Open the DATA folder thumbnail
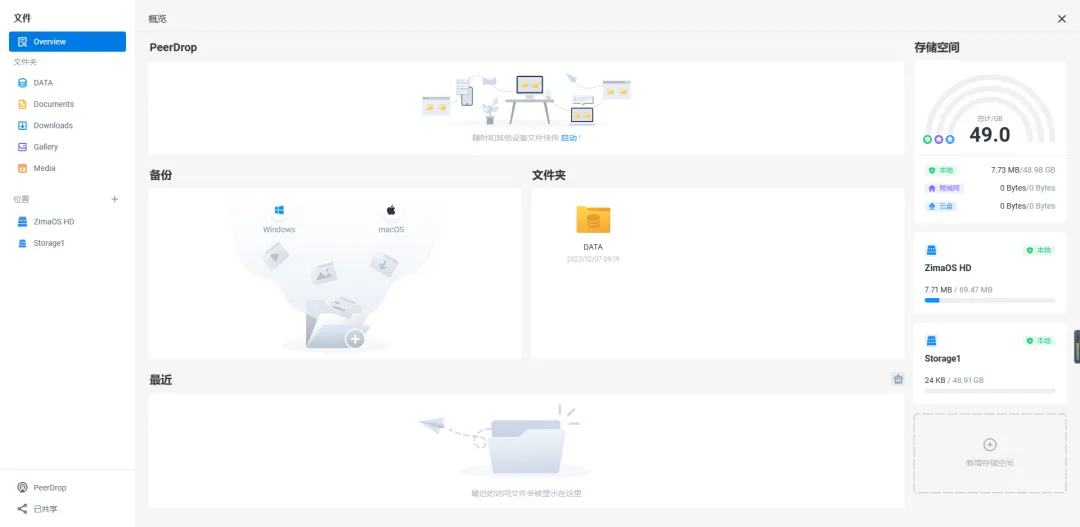The height and width of the screenshot is (527, 1080). (593, 221)
